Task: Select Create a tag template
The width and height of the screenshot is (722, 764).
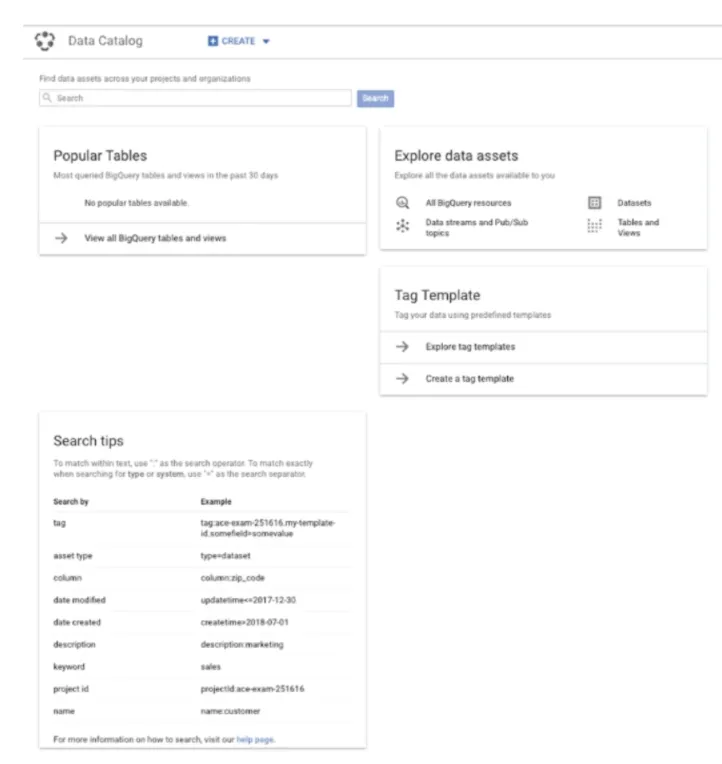Action: (470, 379)
